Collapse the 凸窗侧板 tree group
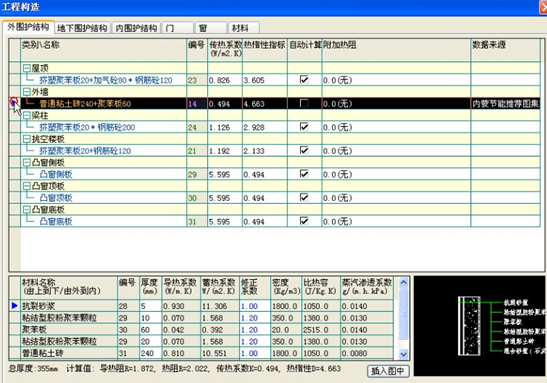Viewport: 547px width, 383px height. click(27, 163)
